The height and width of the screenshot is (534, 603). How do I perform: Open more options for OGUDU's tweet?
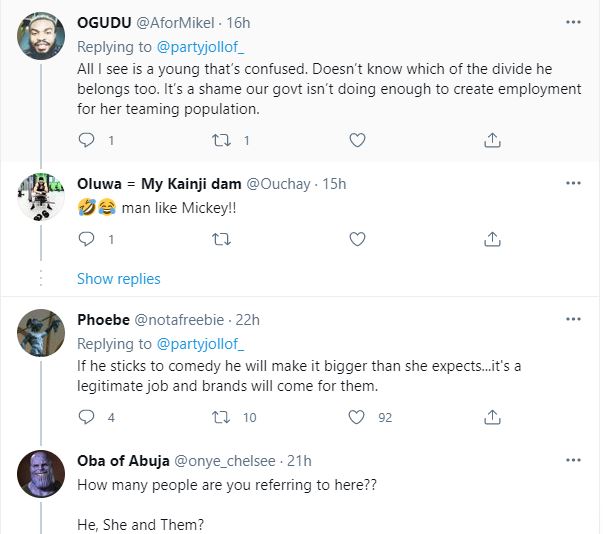573,21
